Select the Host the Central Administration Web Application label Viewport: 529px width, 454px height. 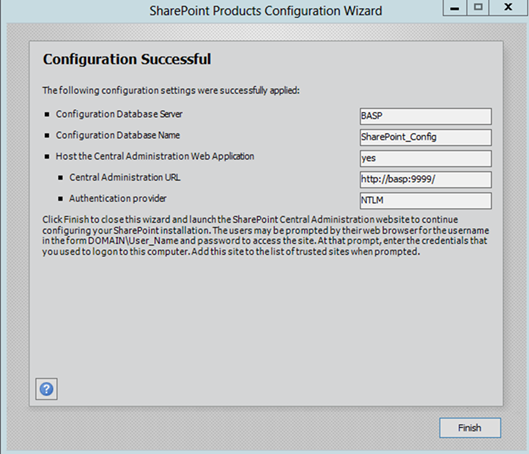click(155, 156)
